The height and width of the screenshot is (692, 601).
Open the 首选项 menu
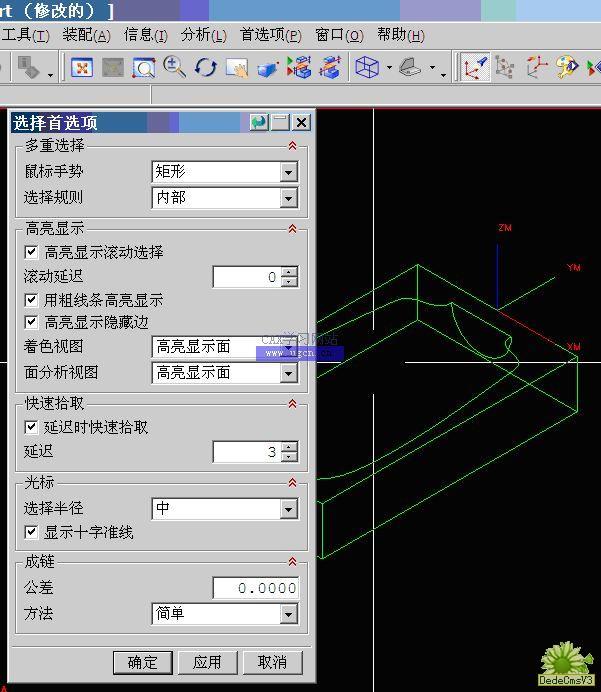(x=270, y=35)
